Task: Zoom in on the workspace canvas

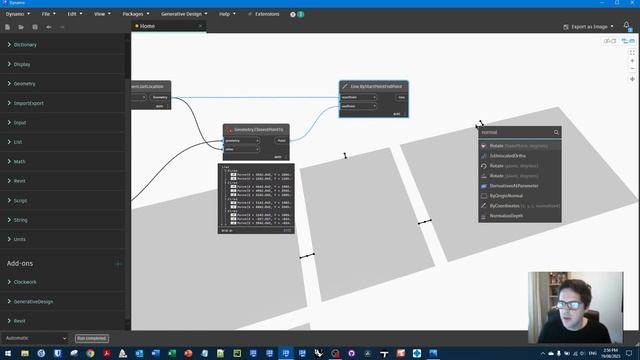Action: pyautogui.click(x=632, y=61)
